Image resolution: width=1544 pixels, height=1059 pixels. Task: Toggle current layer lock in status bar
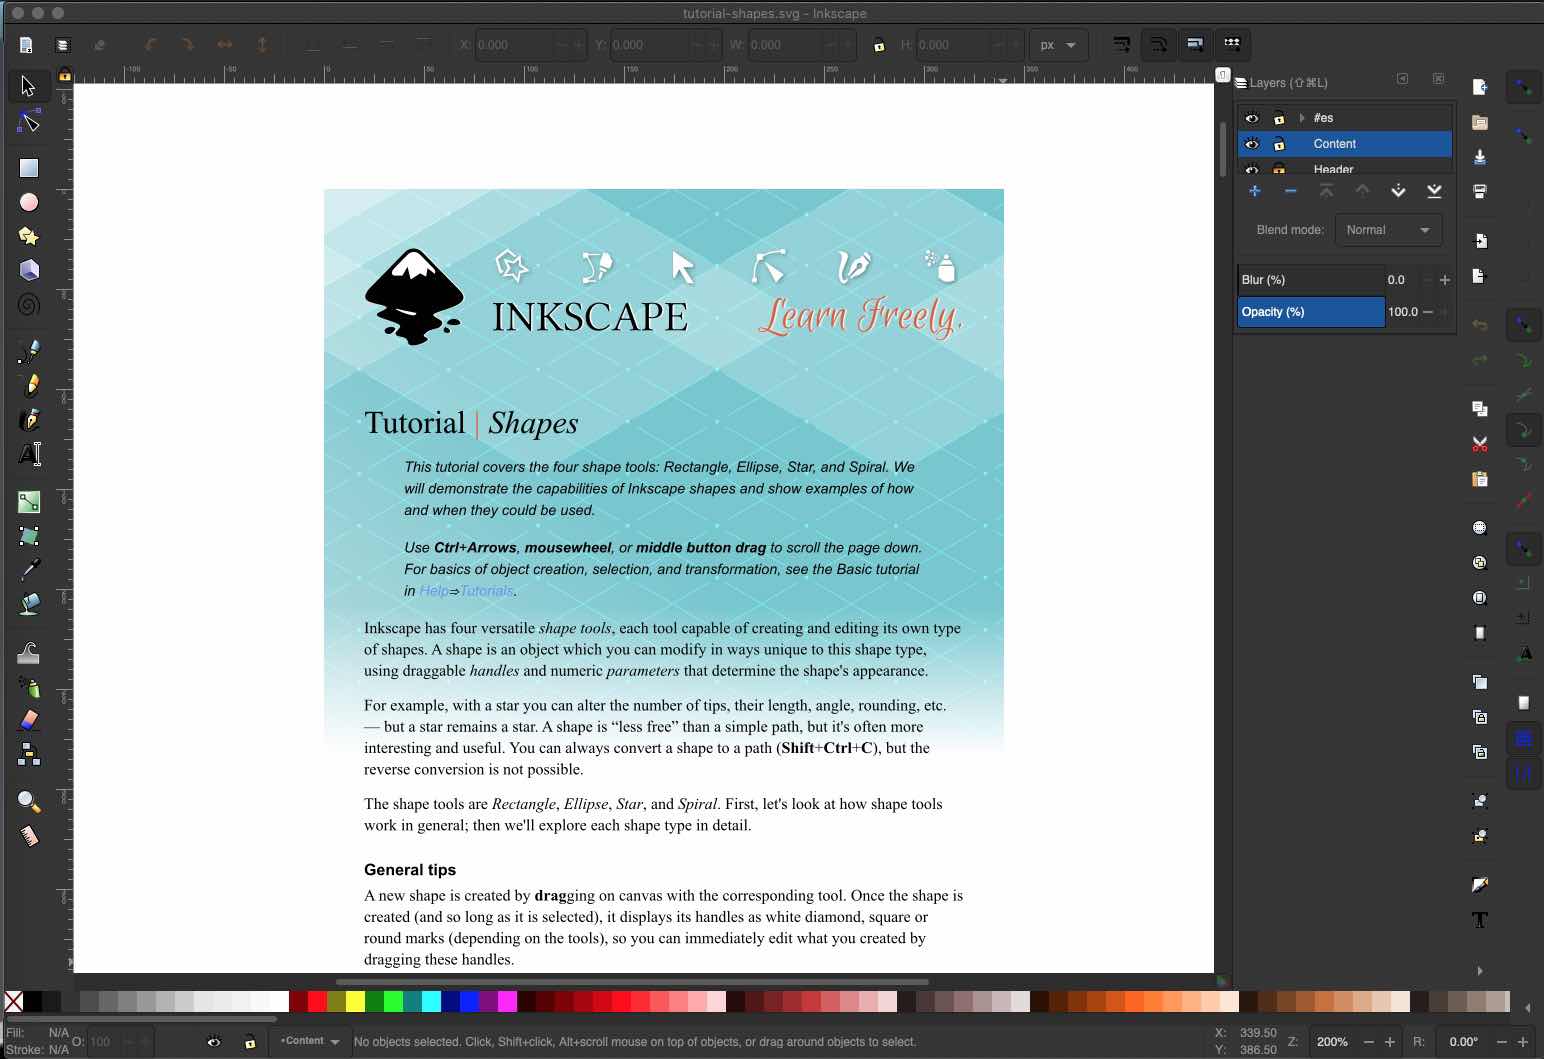point(249,1042)
